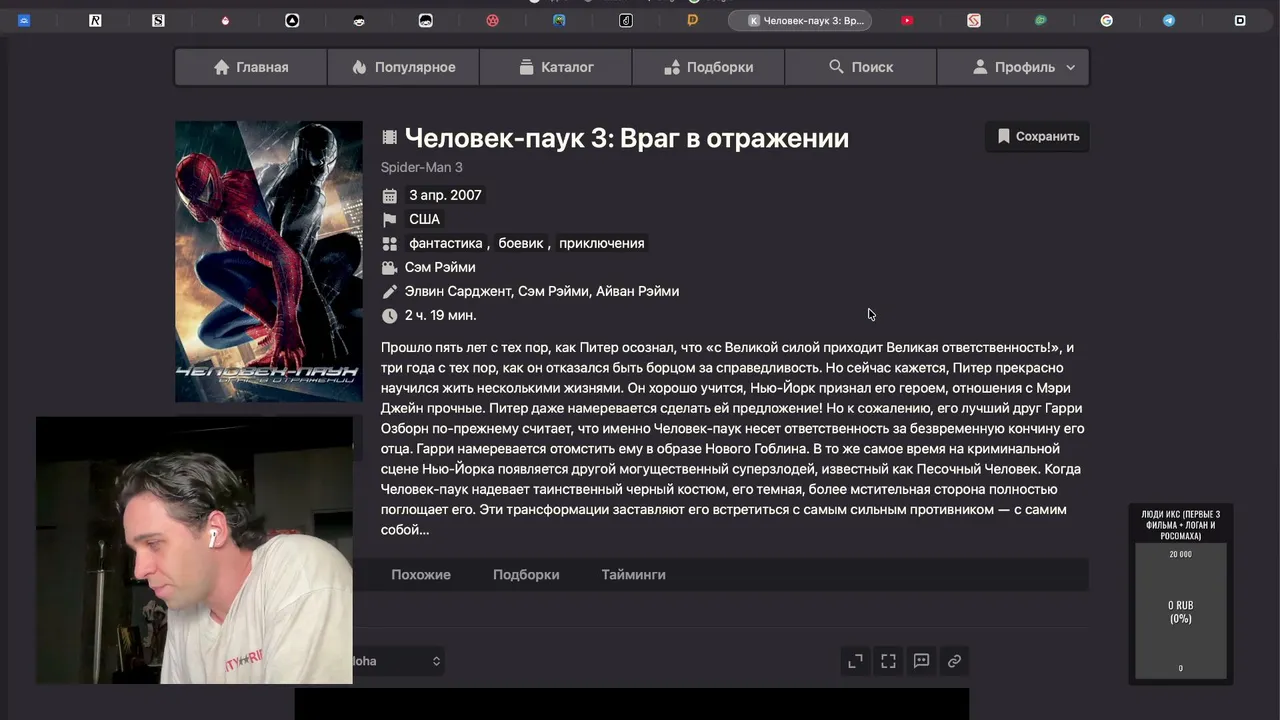
Task: Click the runtime 2 ч. 19 мин.
Action: [x=441, y=315]
